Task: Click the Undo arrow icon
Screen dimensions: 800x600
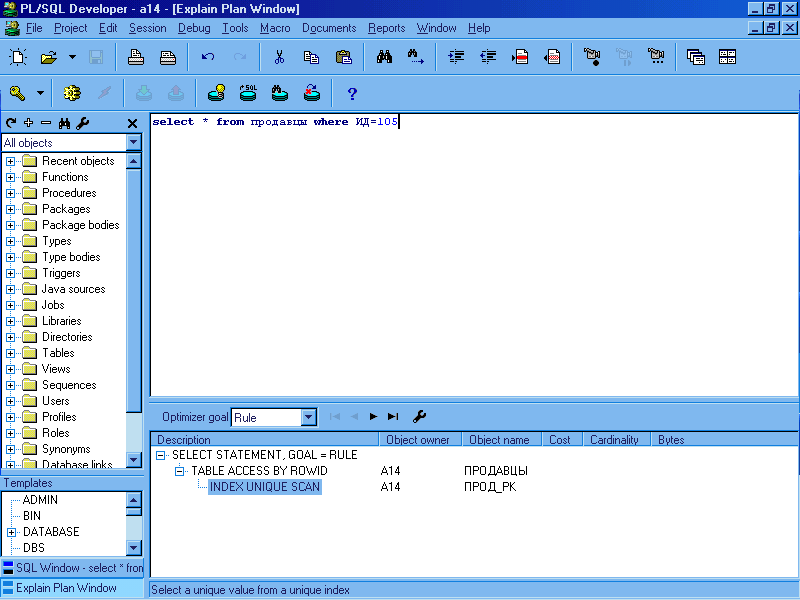Action: [208, 57]
